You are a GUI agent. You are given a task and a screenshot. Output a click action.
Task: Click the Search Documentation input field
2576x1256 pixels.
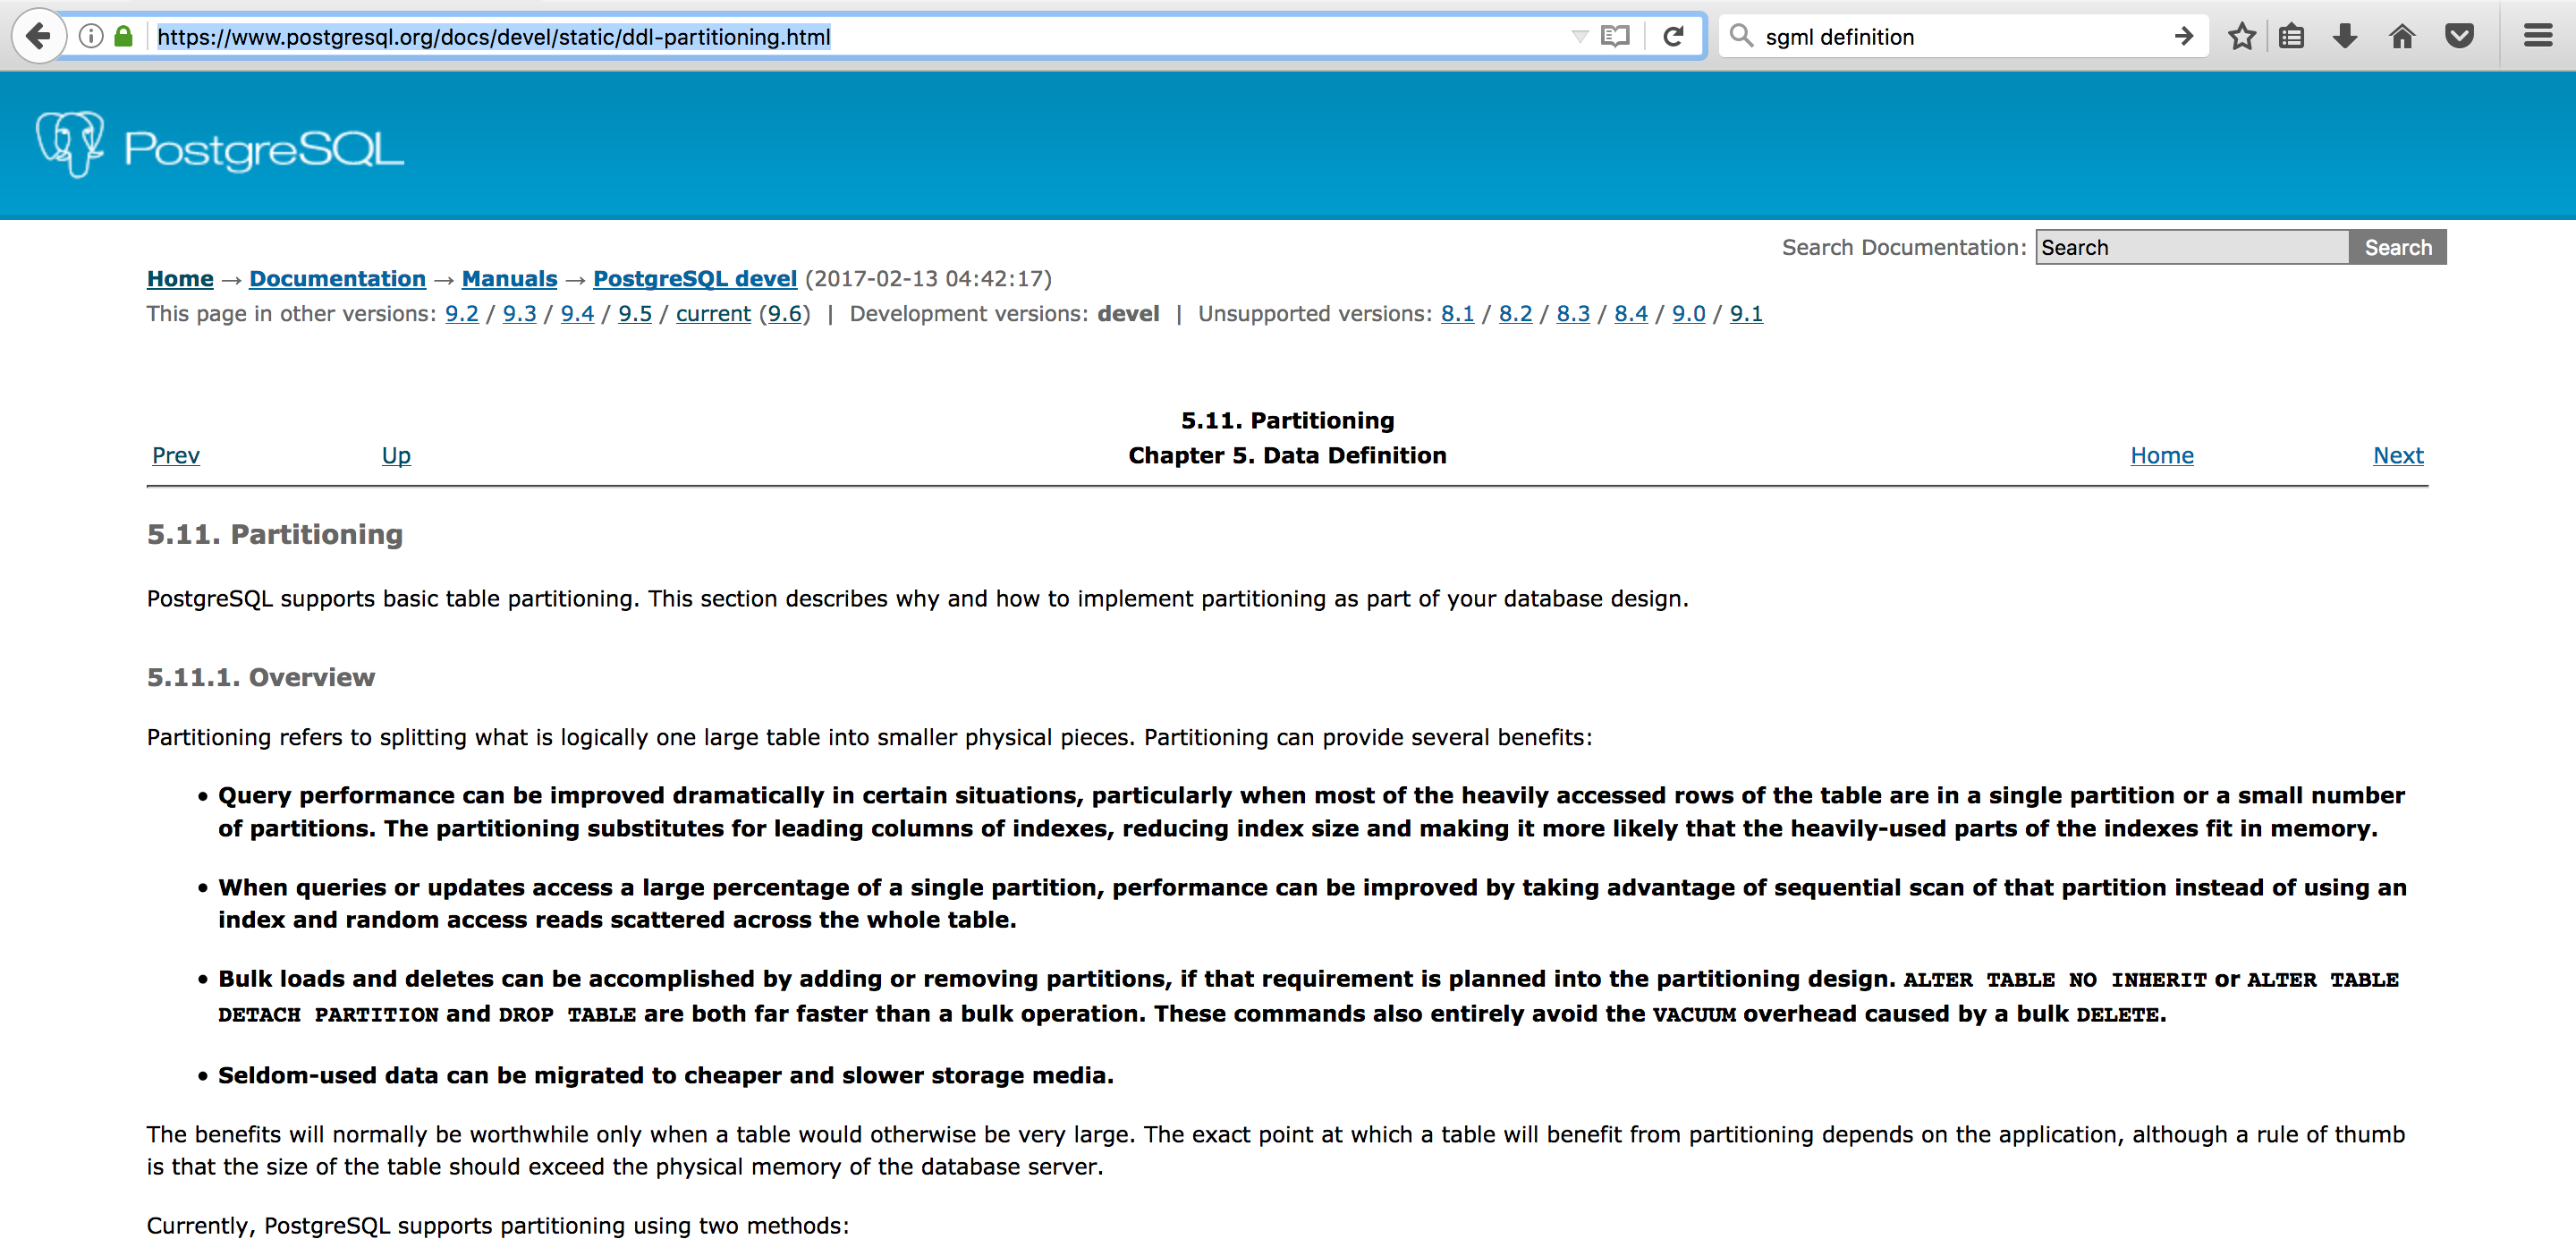point(2191,247)
